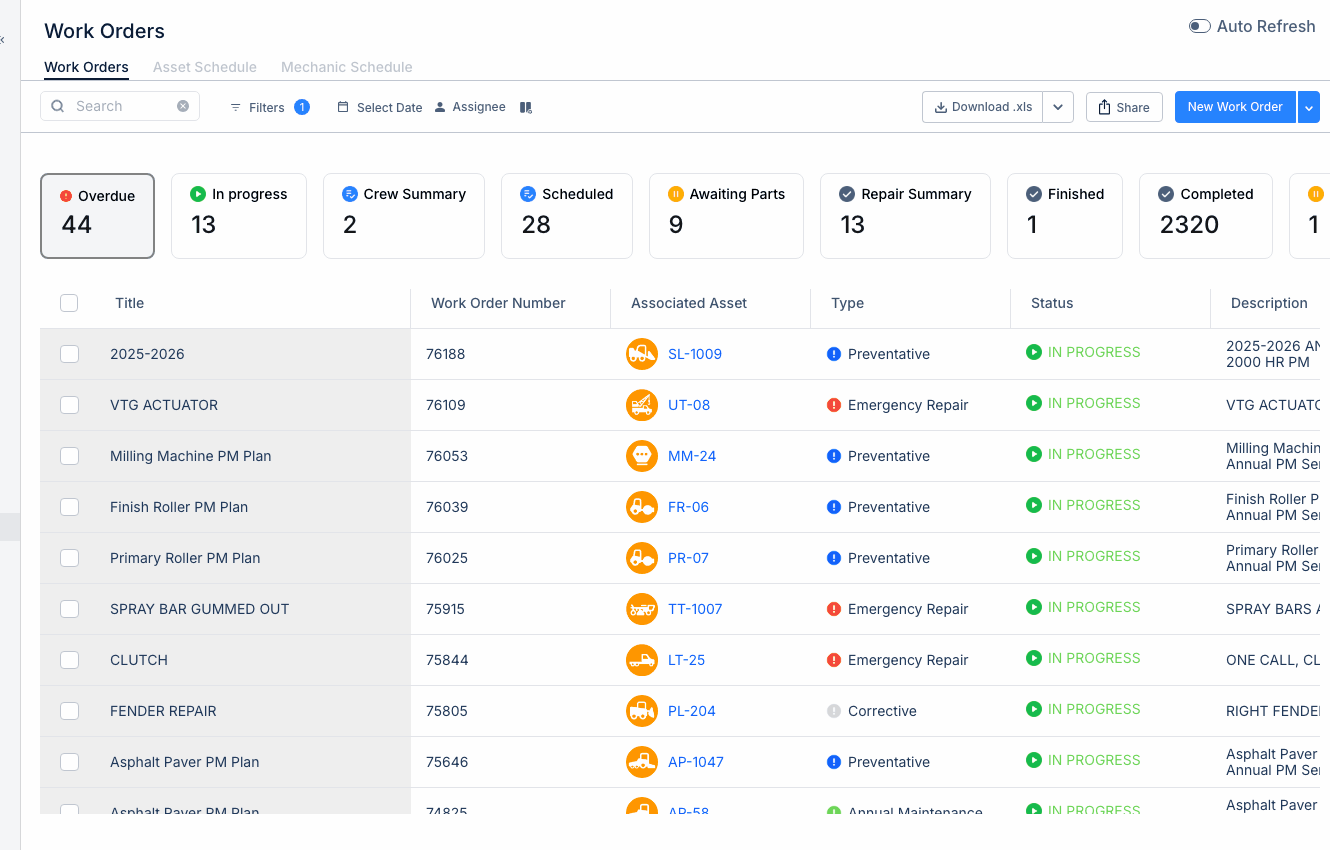Select the Crew Summary card
Screen dimensions: 1330x850
[x=404, y=216]
